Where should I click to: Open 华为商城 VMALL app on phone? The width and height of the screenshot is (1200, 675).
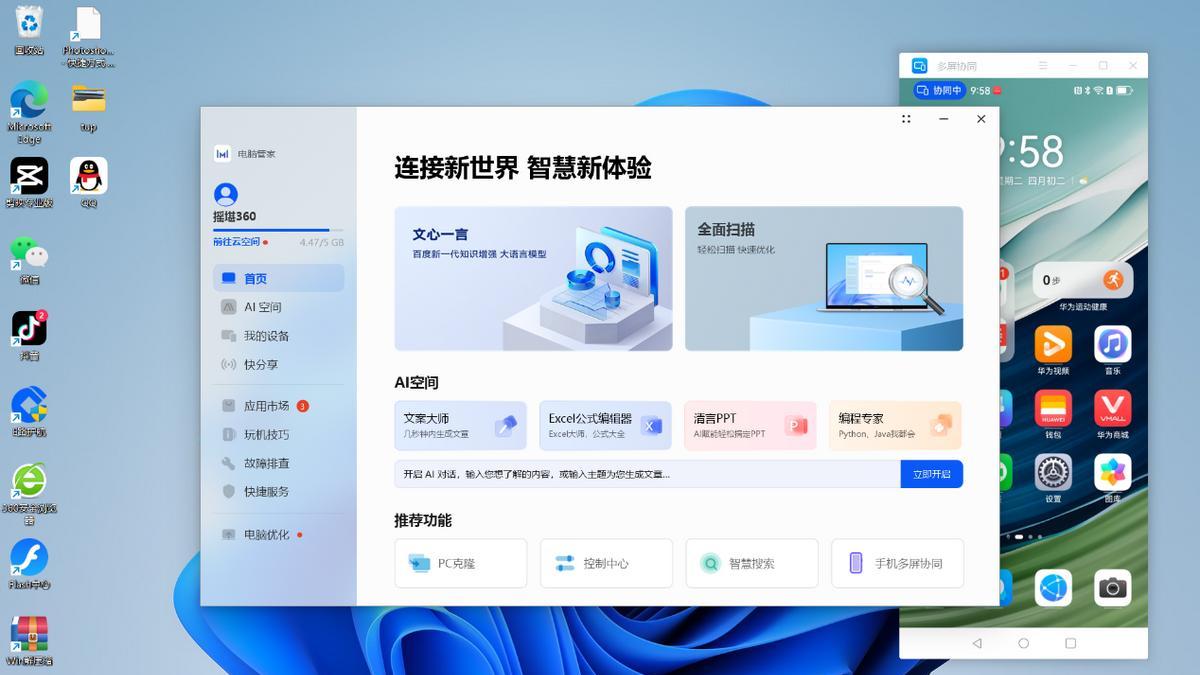point(1112,408)
